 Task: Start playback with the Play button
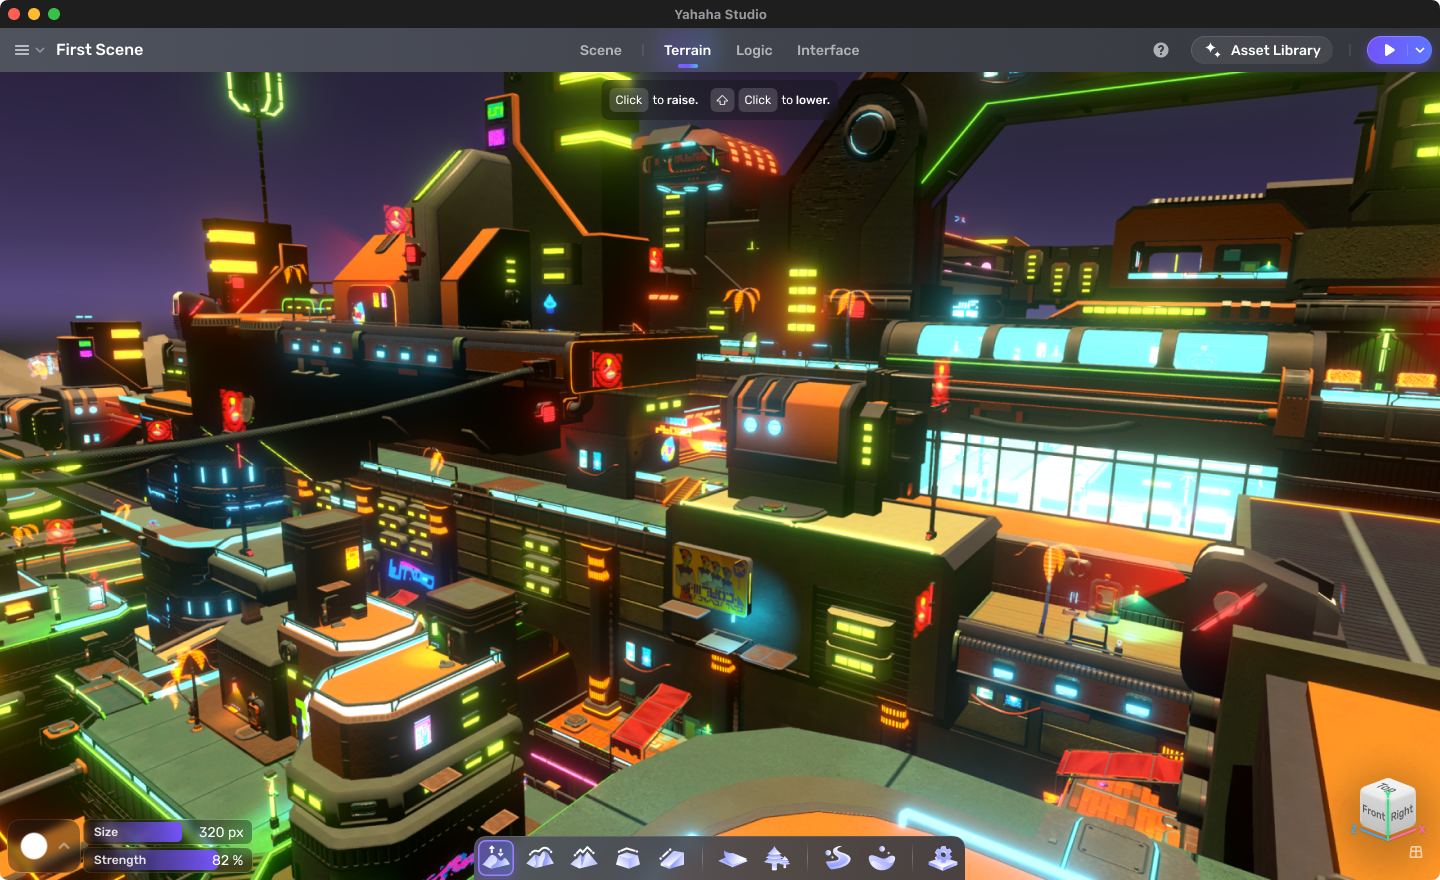click(x=1391, y=49)
